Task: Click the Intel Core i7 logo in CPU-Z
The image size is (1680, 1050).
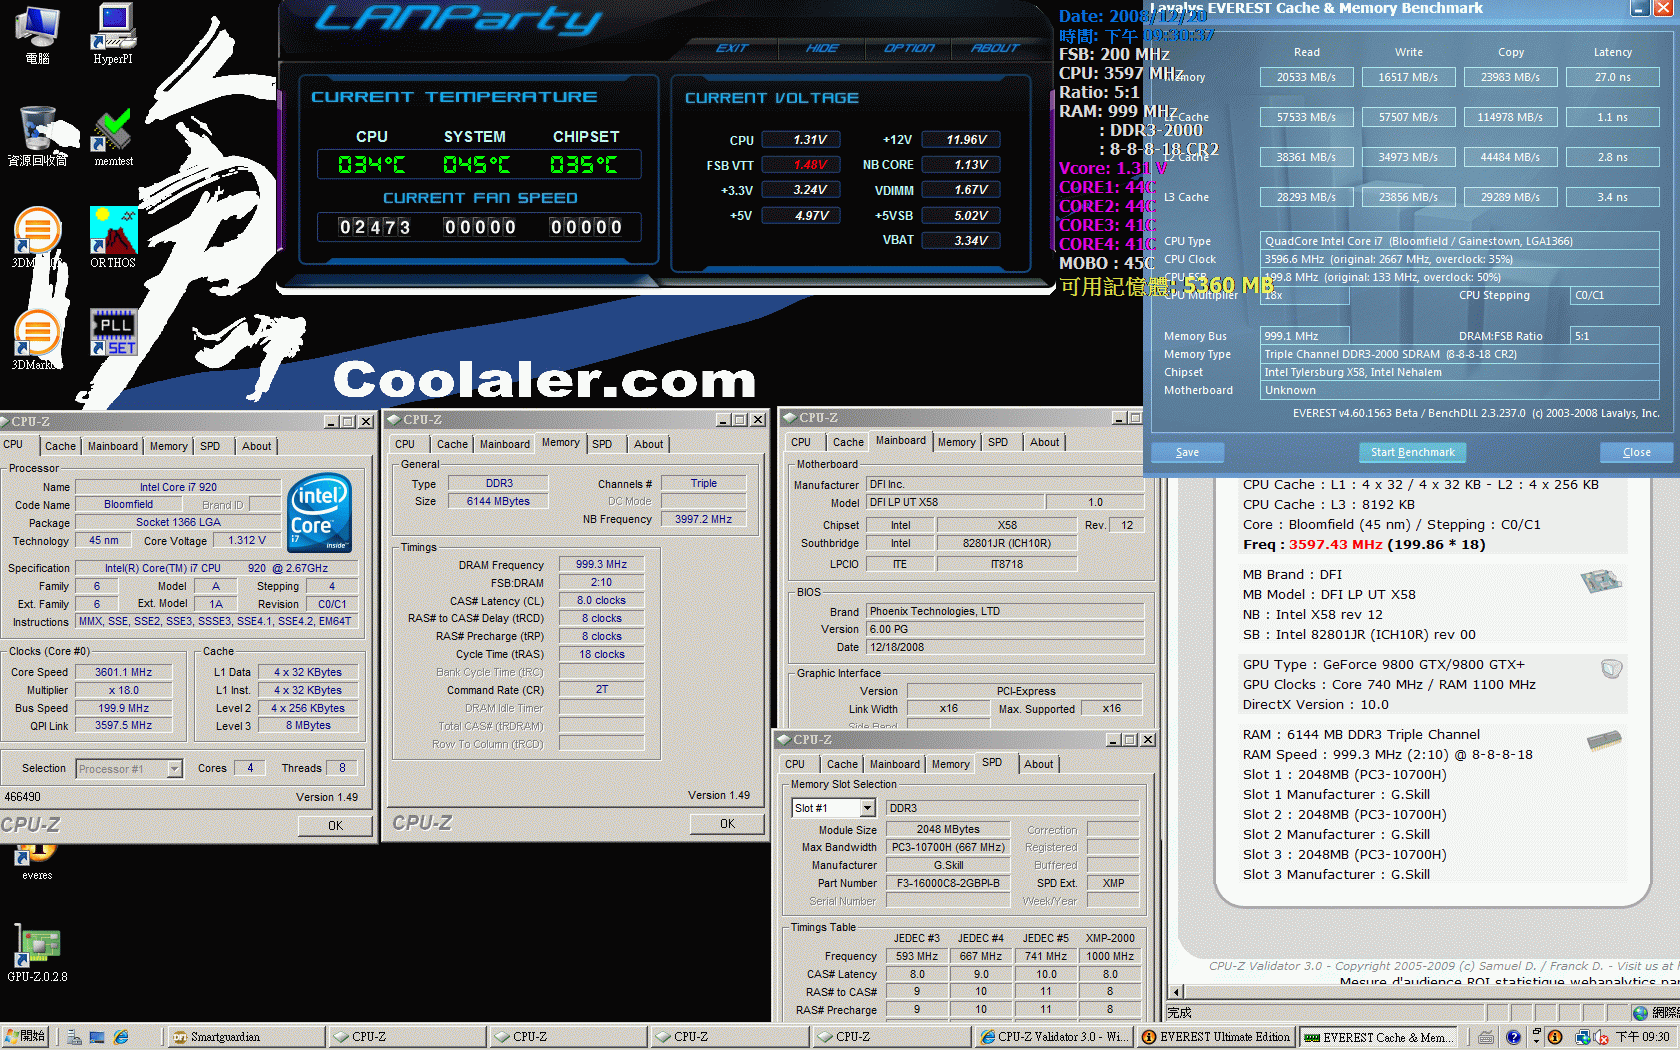Action: coord(319,512)
